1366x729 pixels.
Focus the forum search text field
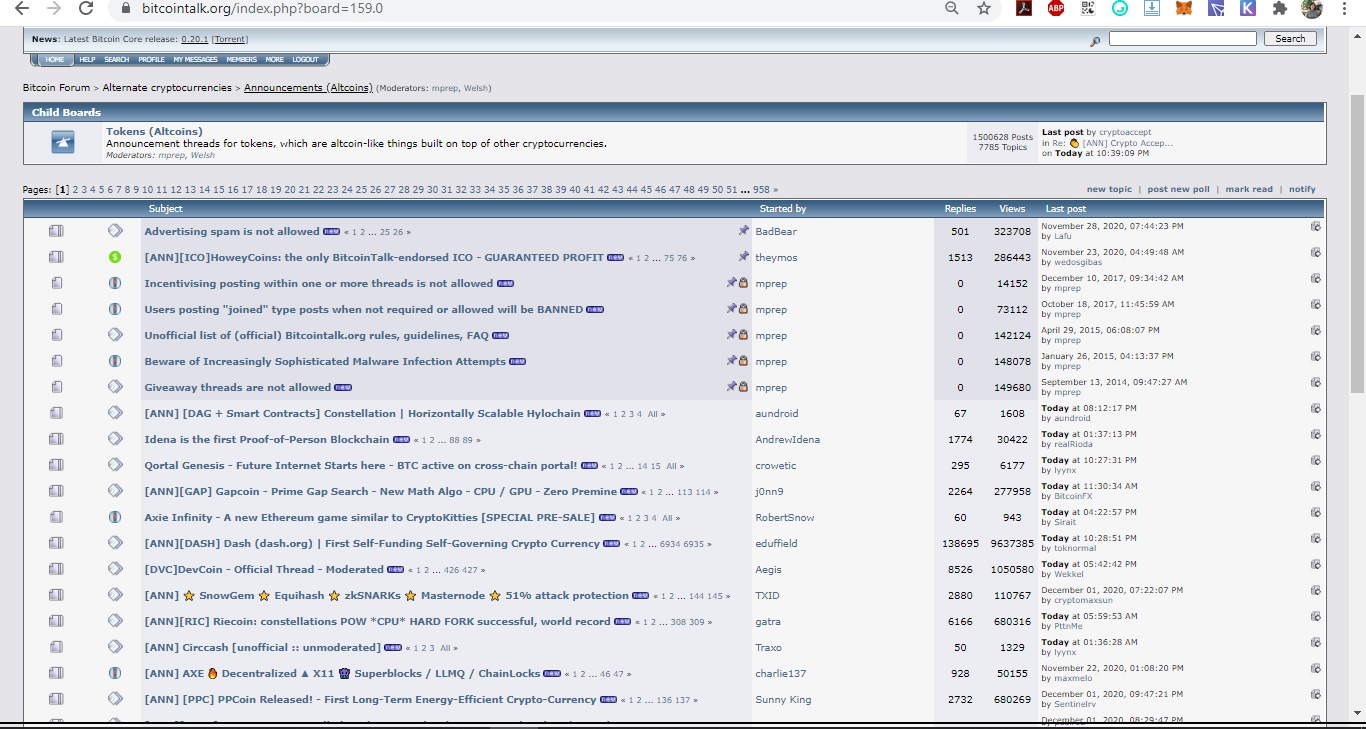click(1182, 39)
